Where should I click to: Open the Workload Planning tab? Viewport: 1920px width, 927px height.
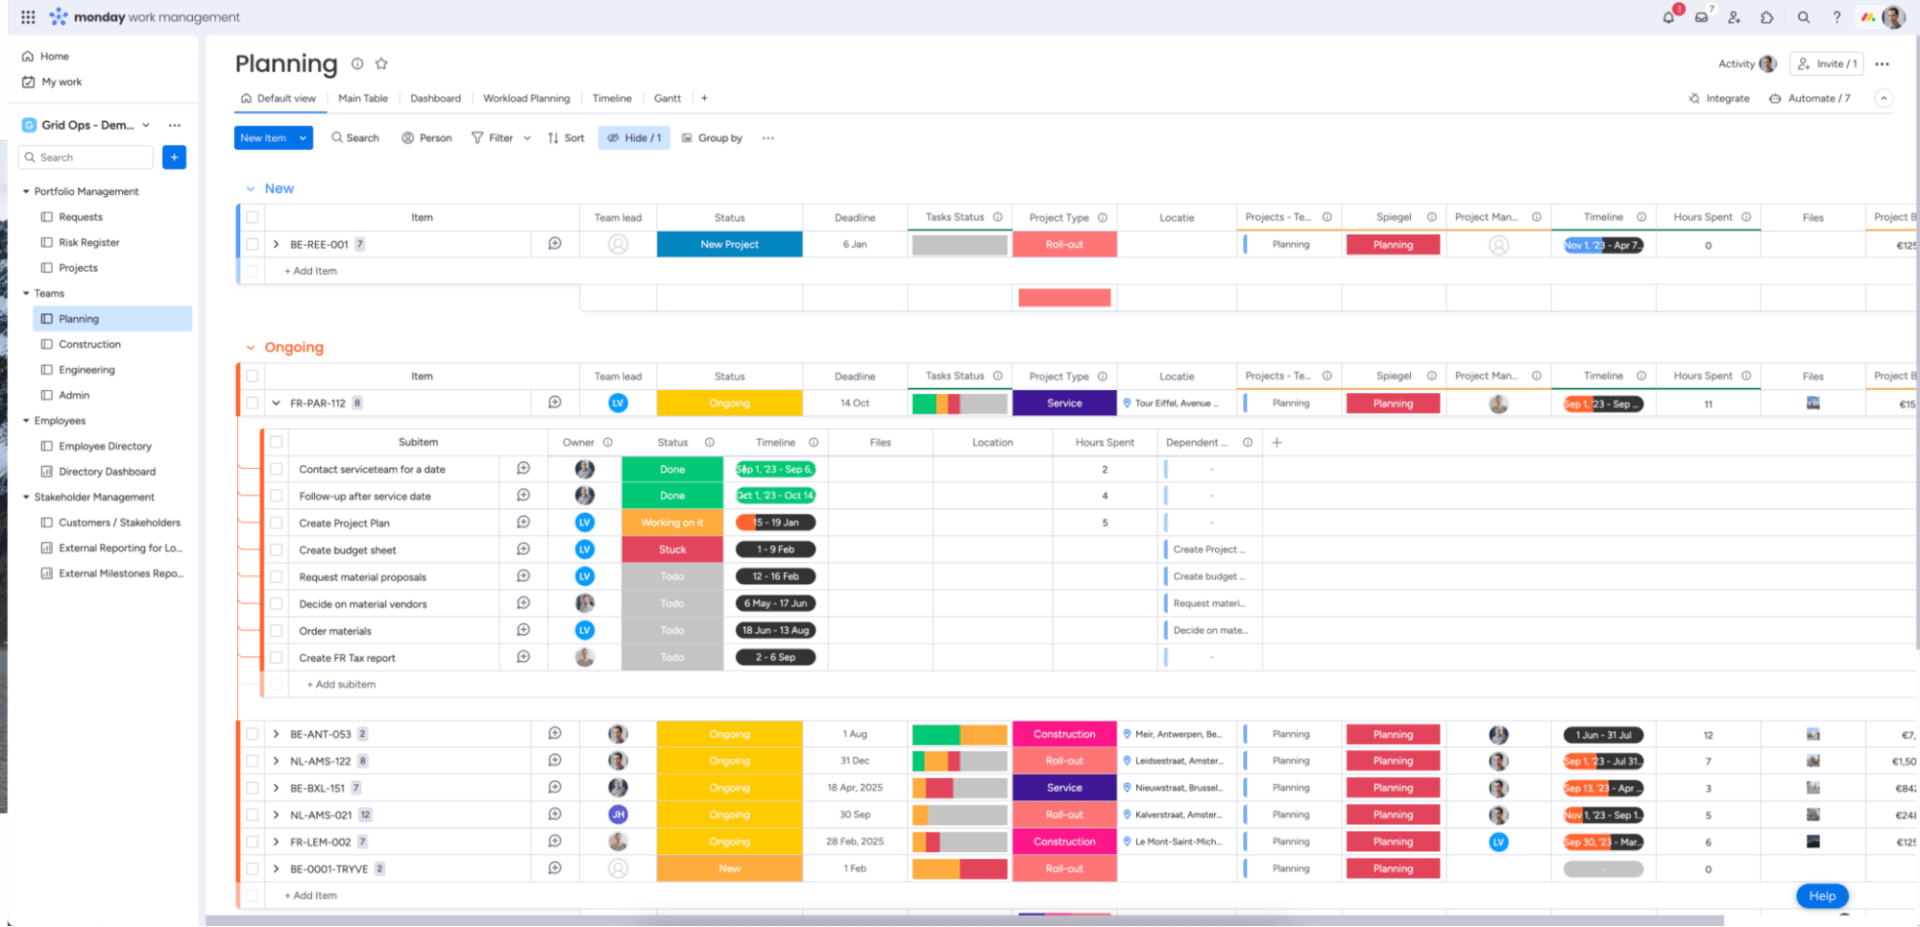coord(526,98)
